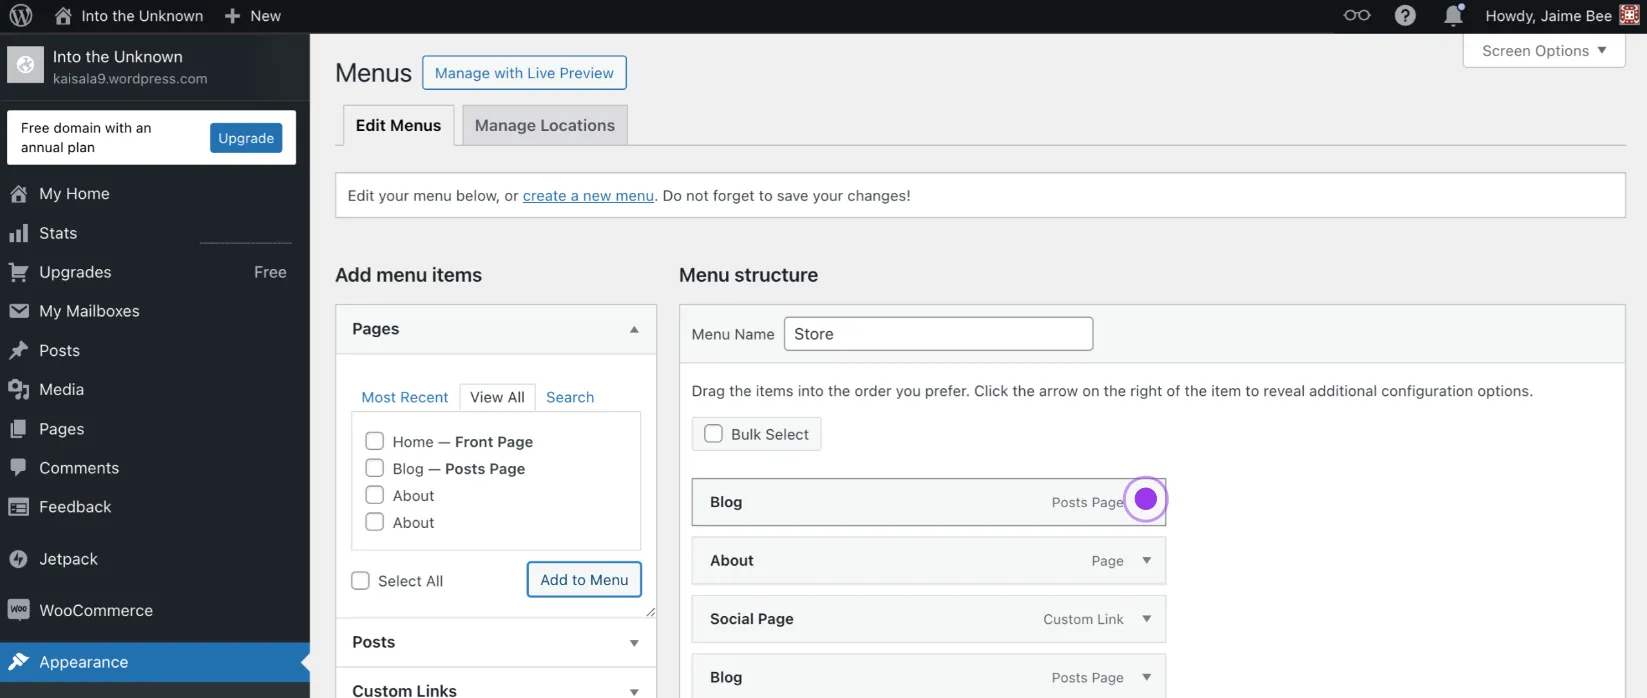Click the Menu Name field containing Store
This screenshot has width=1647, height=698.
pos(938,334)
